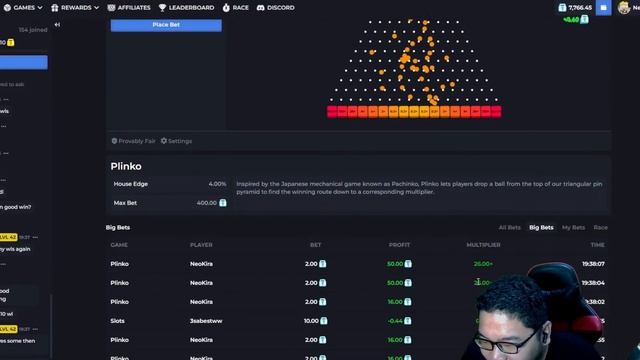Click the 25.00× multiplier in the 19:38:07 row
The image size is (640, 360).
point(483,264)
